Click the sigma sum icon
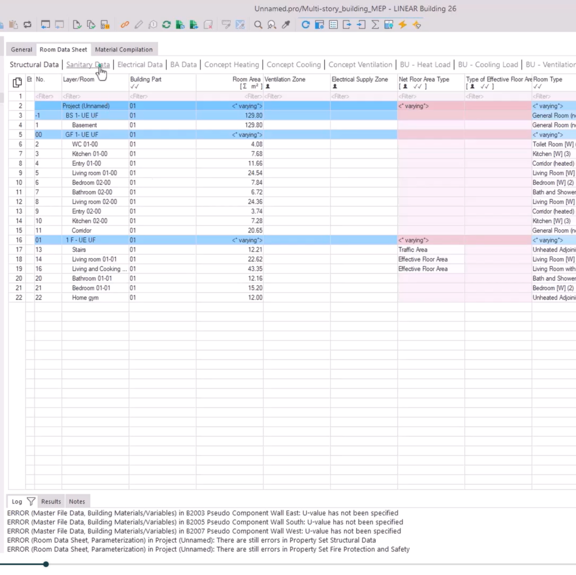Image resolution: width=576 pixels, height=575 pixels. click(375, 25)
